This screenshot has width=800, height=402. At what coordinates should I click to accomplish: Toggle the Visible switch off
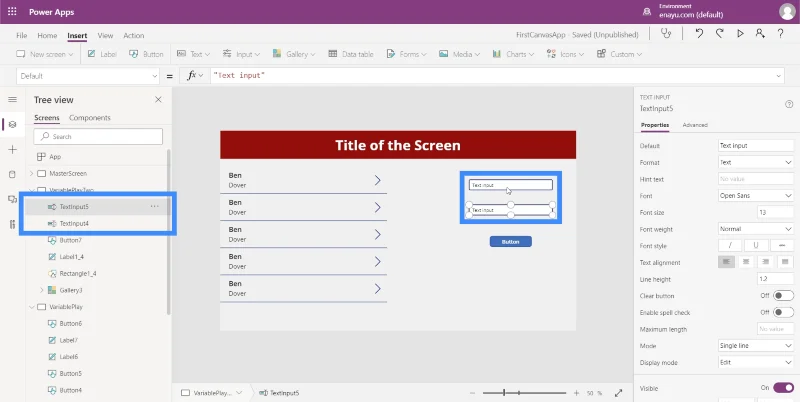click(783, 388)
